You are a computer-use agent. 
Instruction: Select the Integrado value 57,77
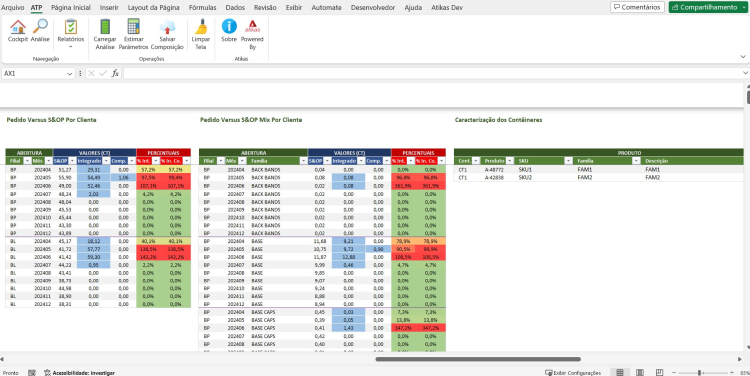click(93, 249)
